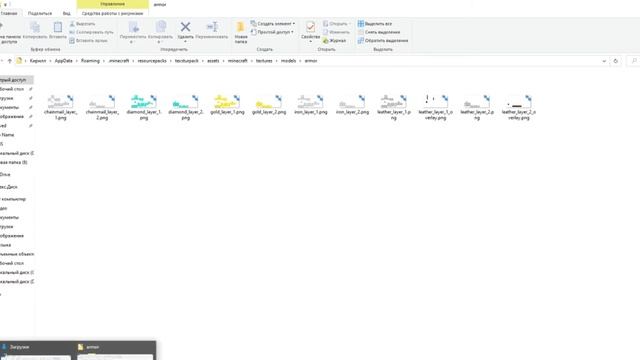Expand the arrow under Удалить
640x360 pixels.
click(x=185, y=42)
